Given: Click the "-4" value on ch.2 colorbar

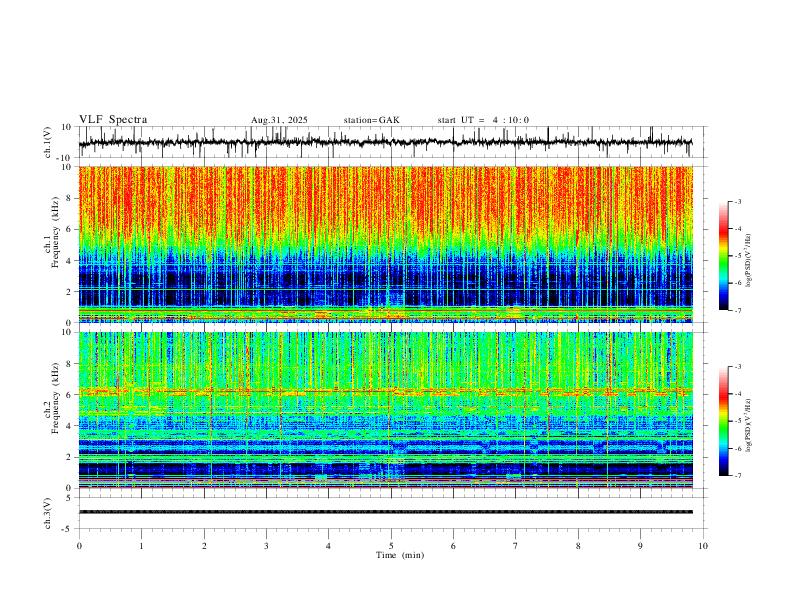Looking at the screenshot, I should (737, 394).
